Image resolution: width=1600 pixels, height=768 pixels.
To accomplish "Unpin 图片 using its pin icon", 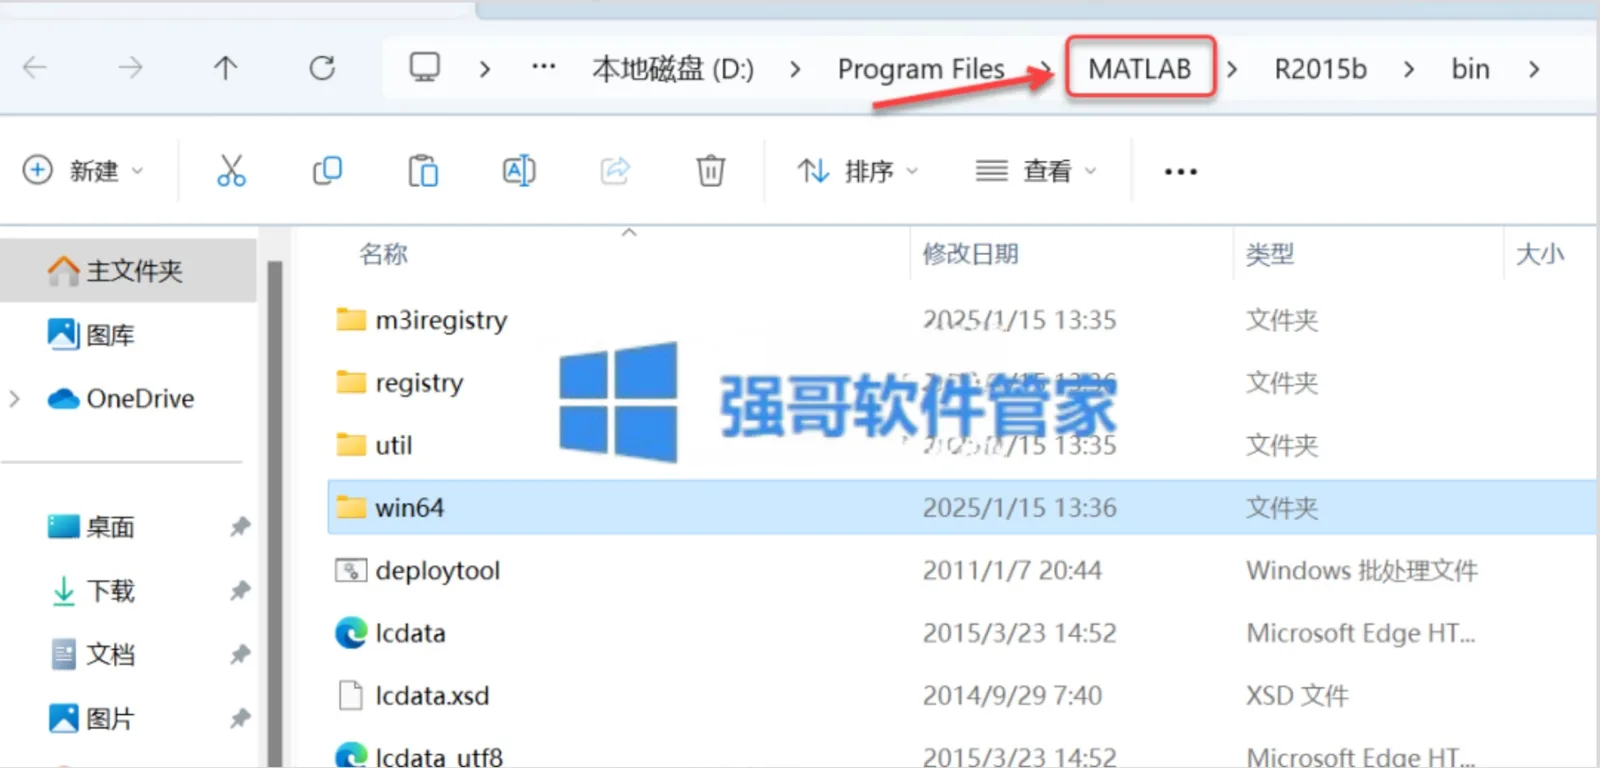I will (x=240, y=718).
